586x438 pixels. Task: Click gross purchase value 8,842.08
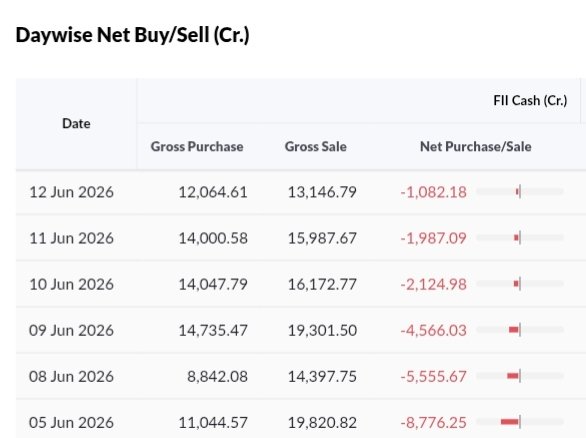(x=218, y=376)
